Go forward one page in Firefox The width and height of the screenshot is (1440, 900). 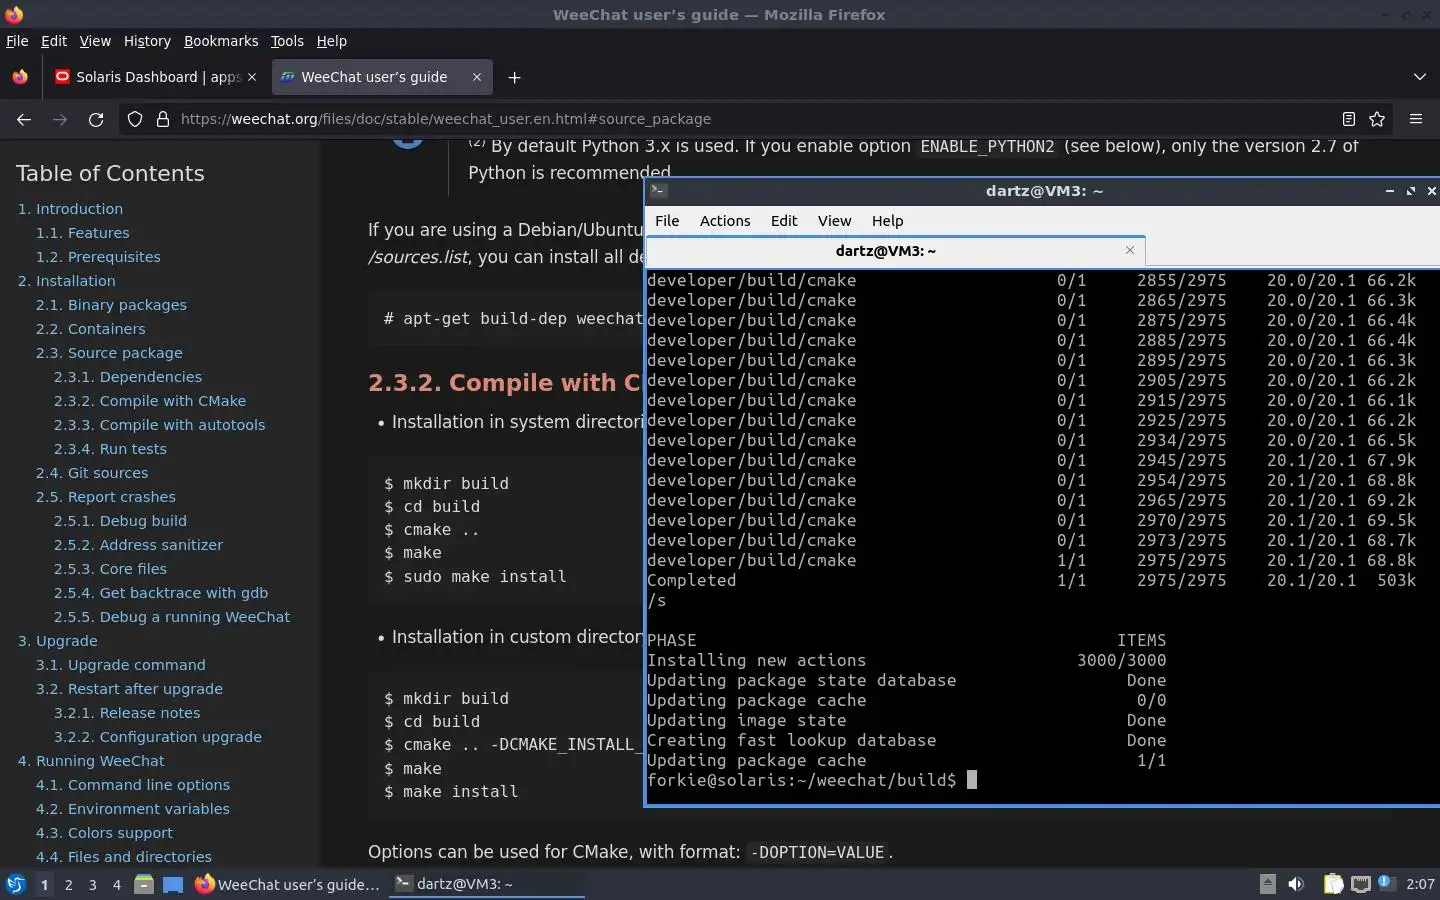coord(60,119)
